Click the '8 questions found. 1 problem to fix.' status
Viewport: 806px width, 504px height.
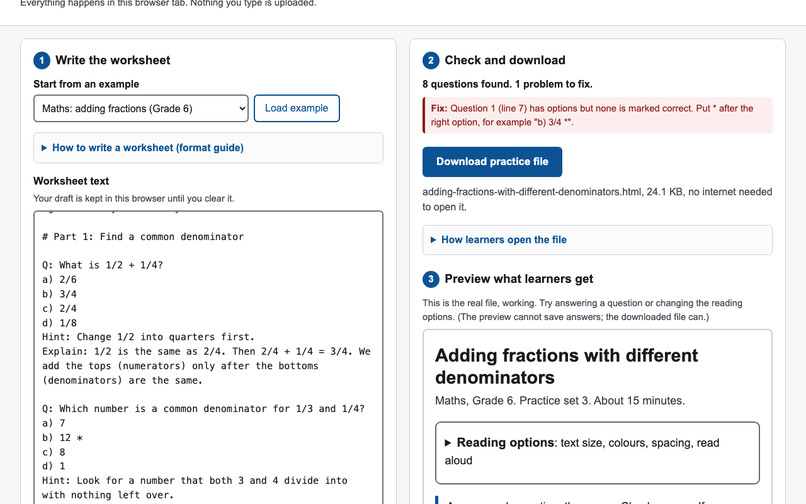tap(507, 84)
